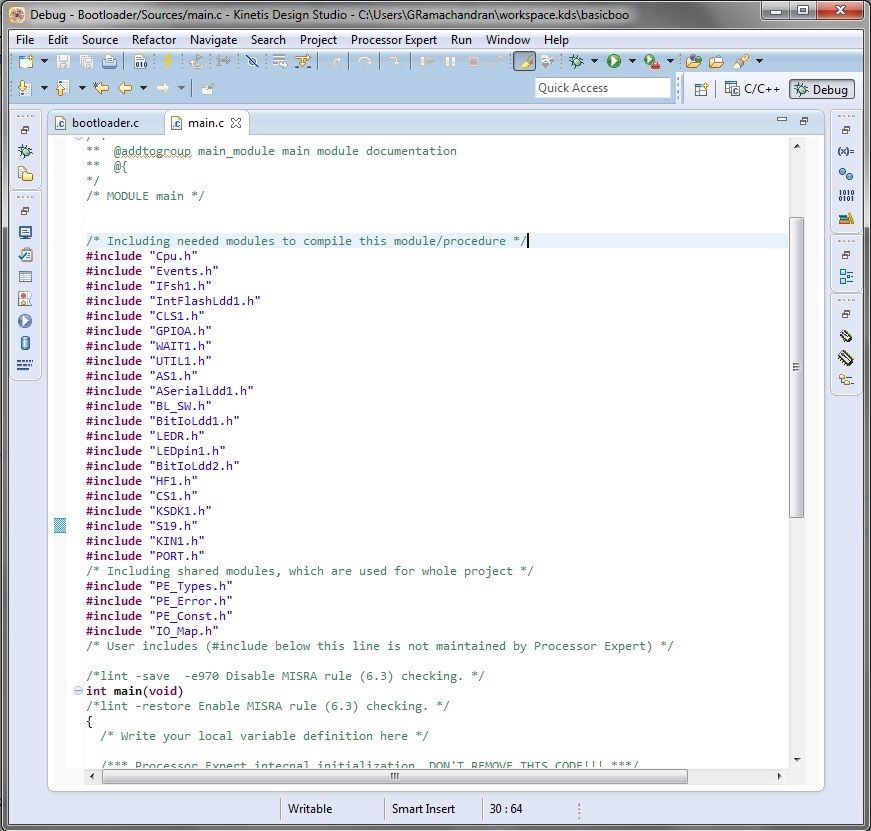Click the scroll-down arrow of the editor

(x=797, y=760)
